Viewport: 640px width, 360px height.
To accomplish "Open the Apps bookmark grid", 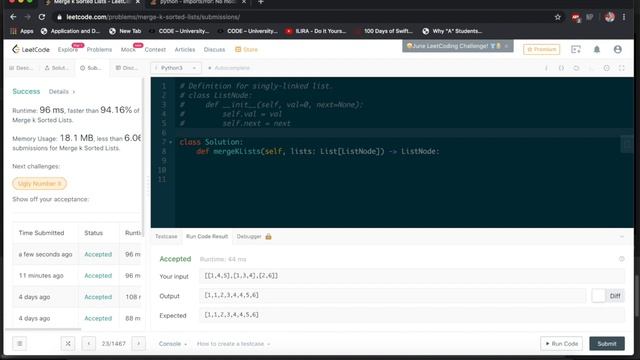I will [x=22, y=31].
